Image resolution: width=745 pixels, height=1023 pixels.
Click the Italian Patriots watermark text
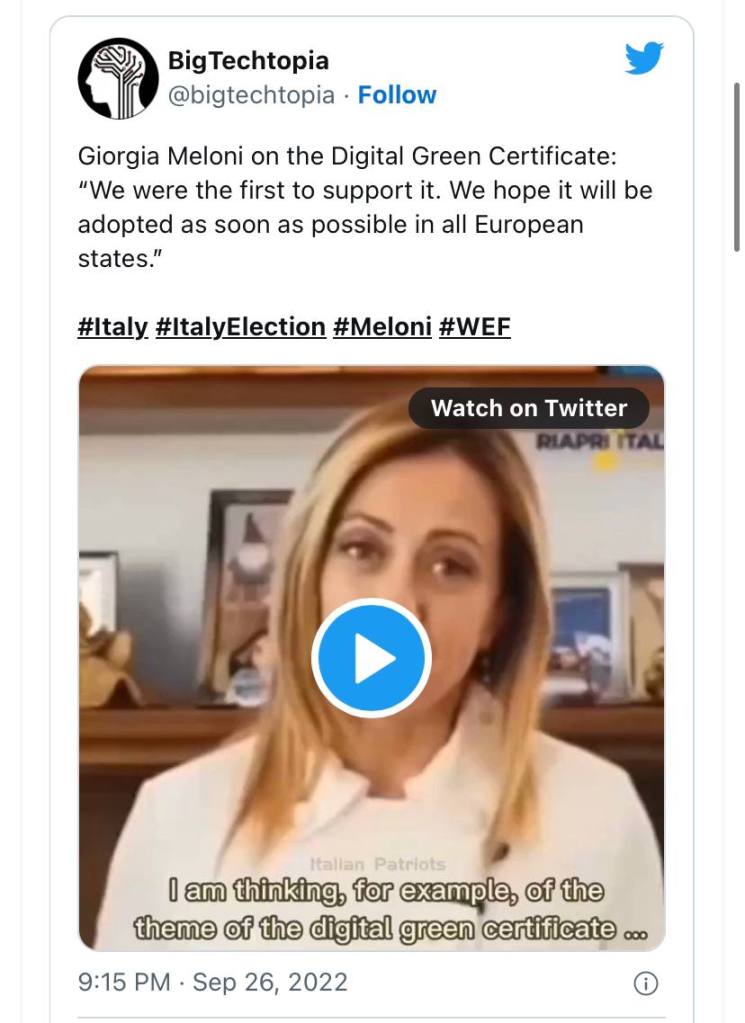click(378, 864)
